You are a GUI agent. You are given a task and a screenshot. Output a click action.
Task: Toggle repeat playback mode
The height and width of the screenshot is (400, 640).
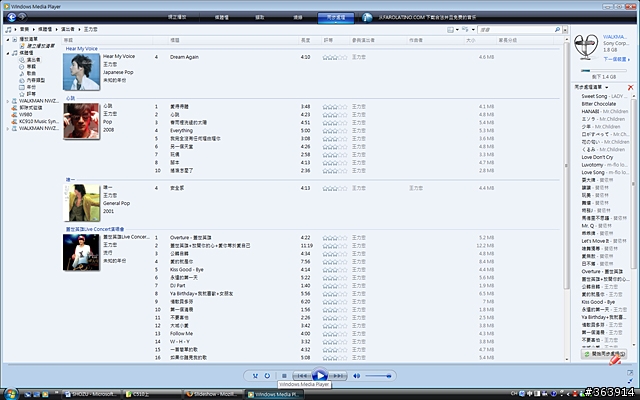click(267, 376)
